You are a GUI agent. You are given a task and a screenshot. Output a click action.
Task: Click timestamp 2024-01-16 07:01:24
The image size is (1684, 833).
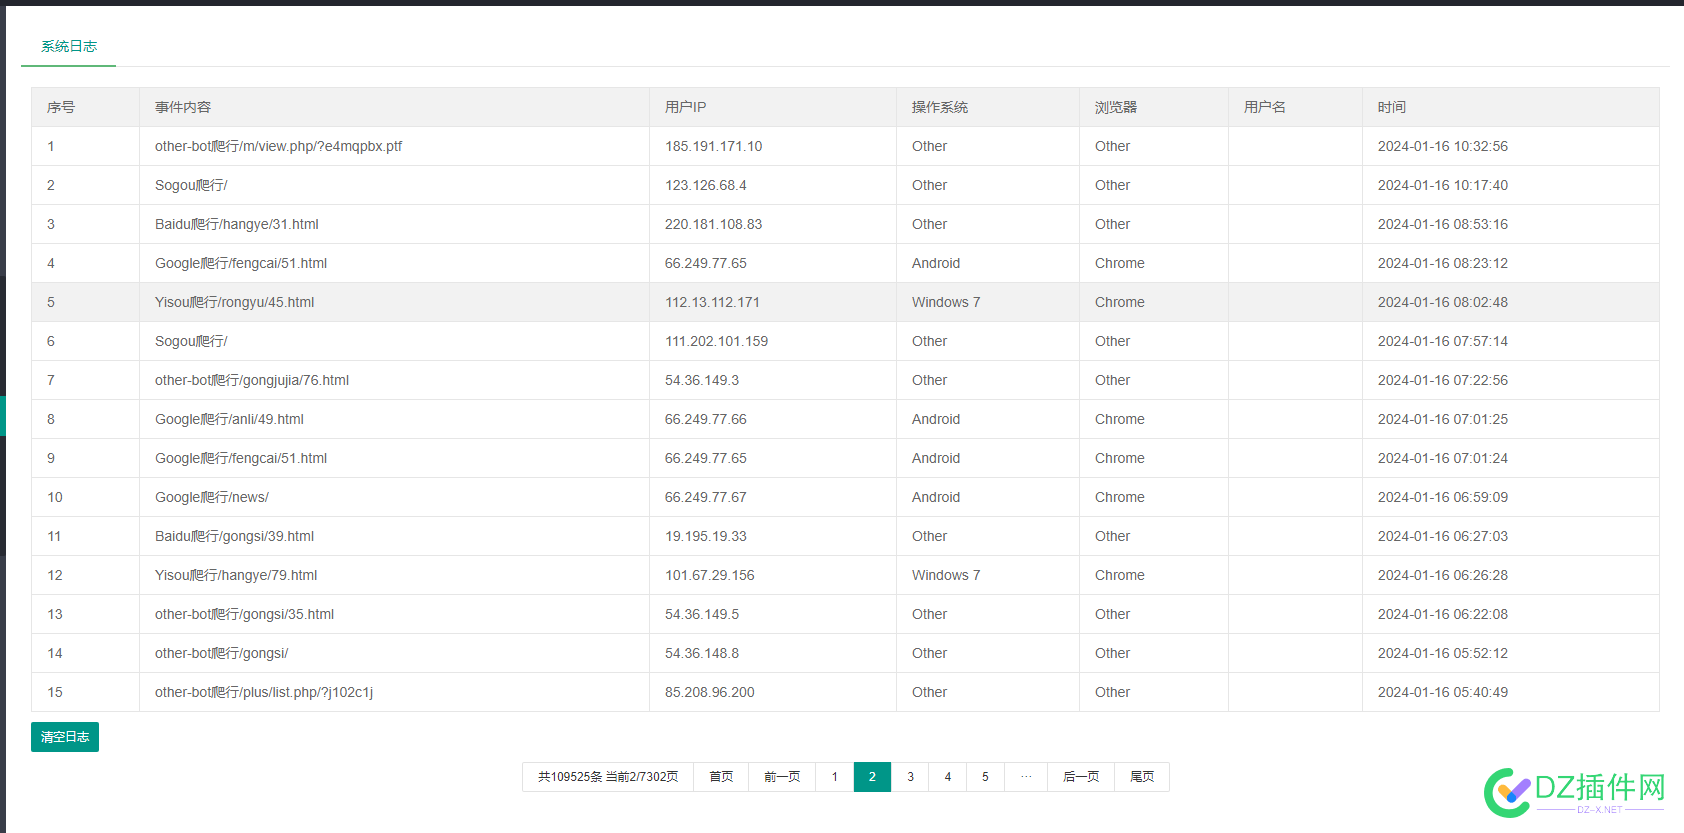pos(1443,458)
